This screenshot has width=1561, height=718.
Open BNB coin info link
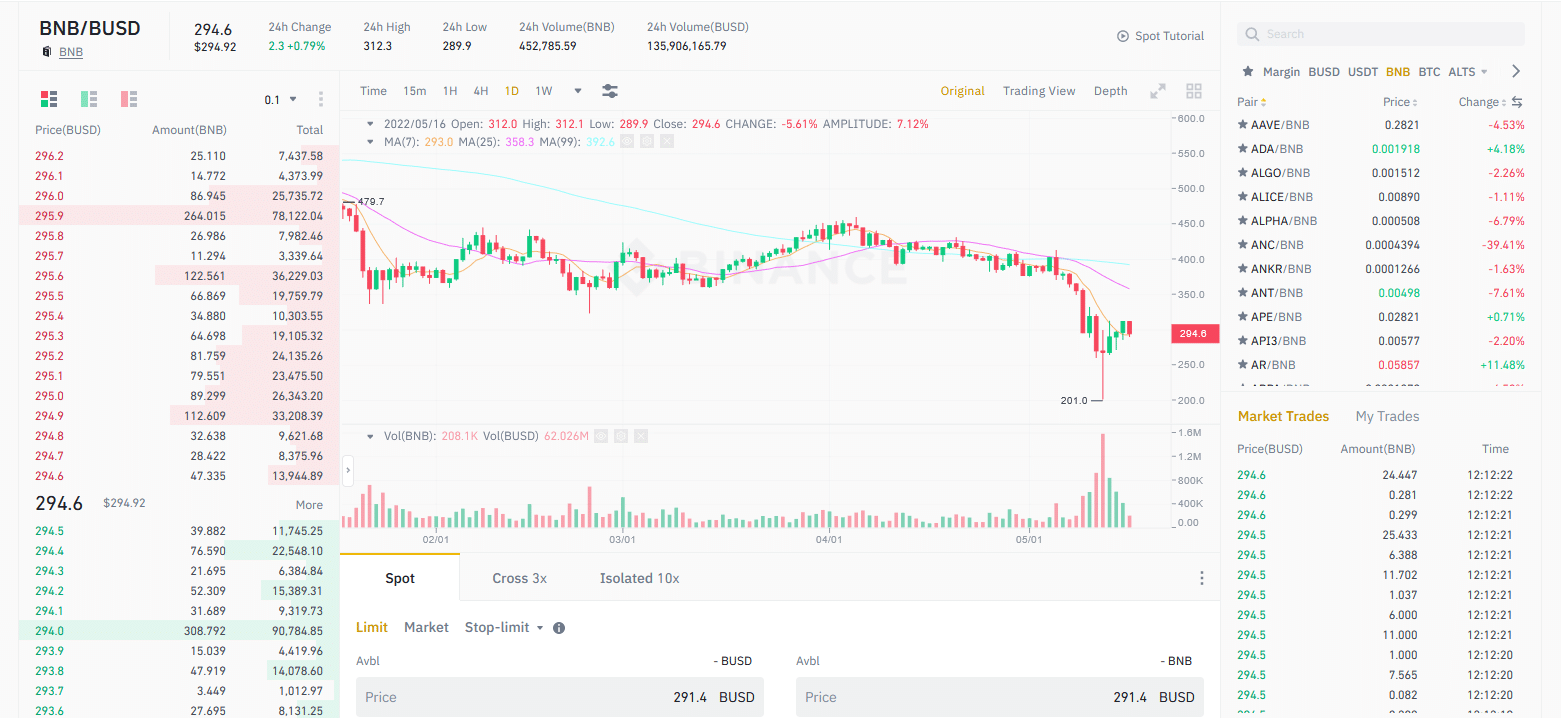point(71,52)
